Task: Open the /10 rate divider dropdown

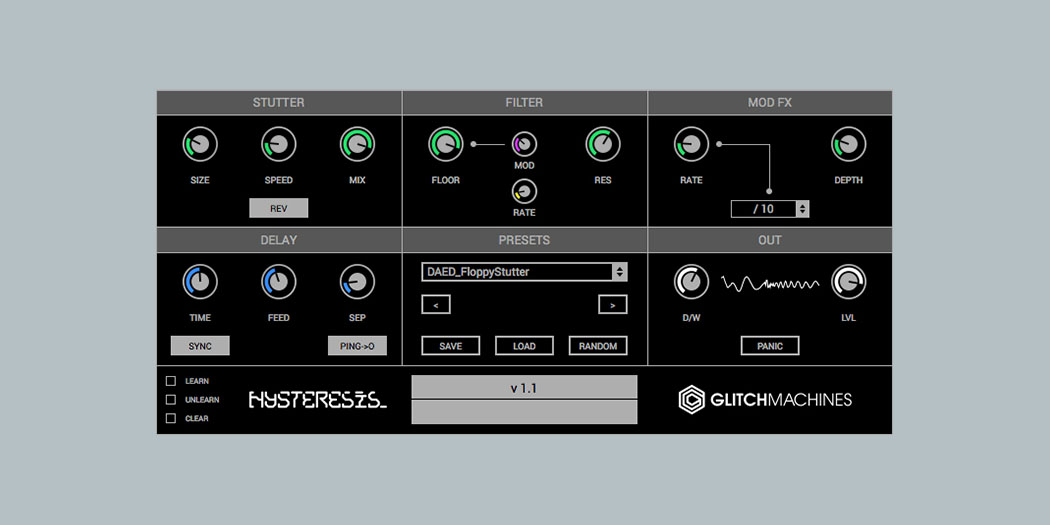Action: coord(769,209)
